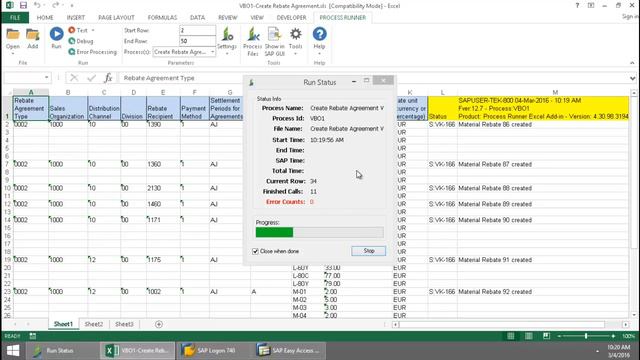Open the Process(s) dropdown
This screenshot has width=640, height=360.
click(212, 52)
